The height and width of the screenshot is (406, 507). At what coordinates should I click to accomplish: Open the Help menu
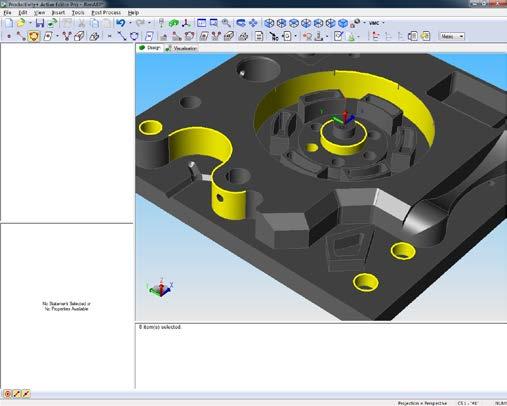point(133,13)
